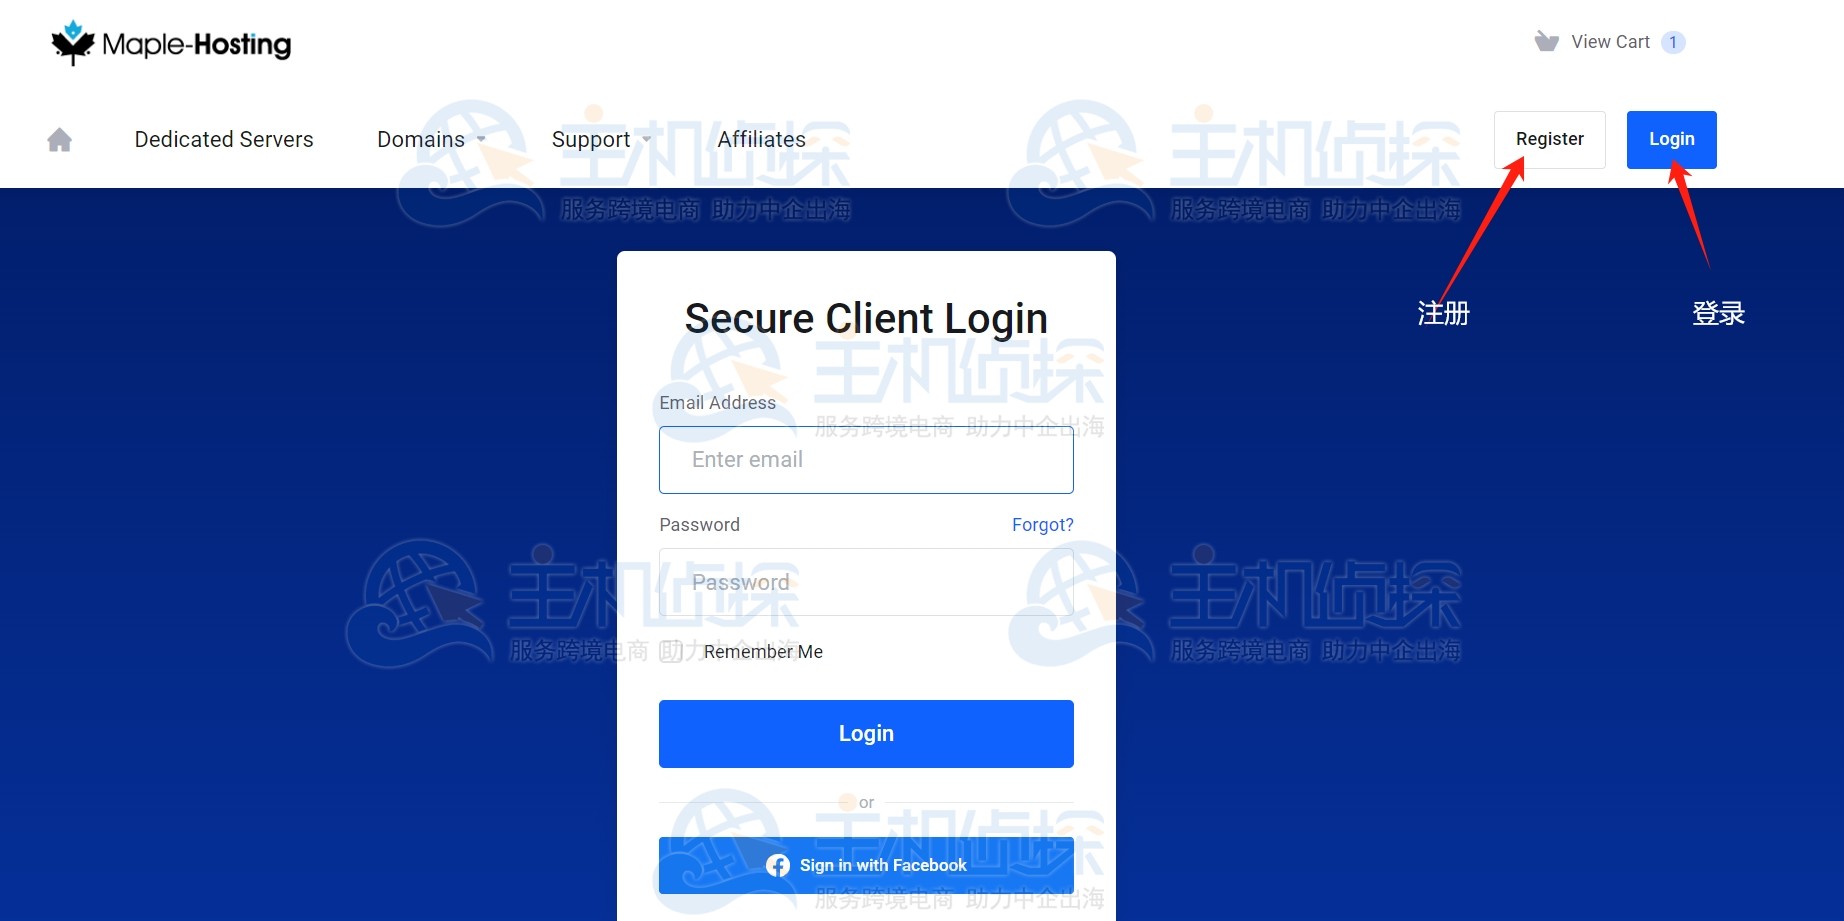This screenshot has width=1844, height=921.
Task: Open the Affiliates page
Action: click(761, 140)
